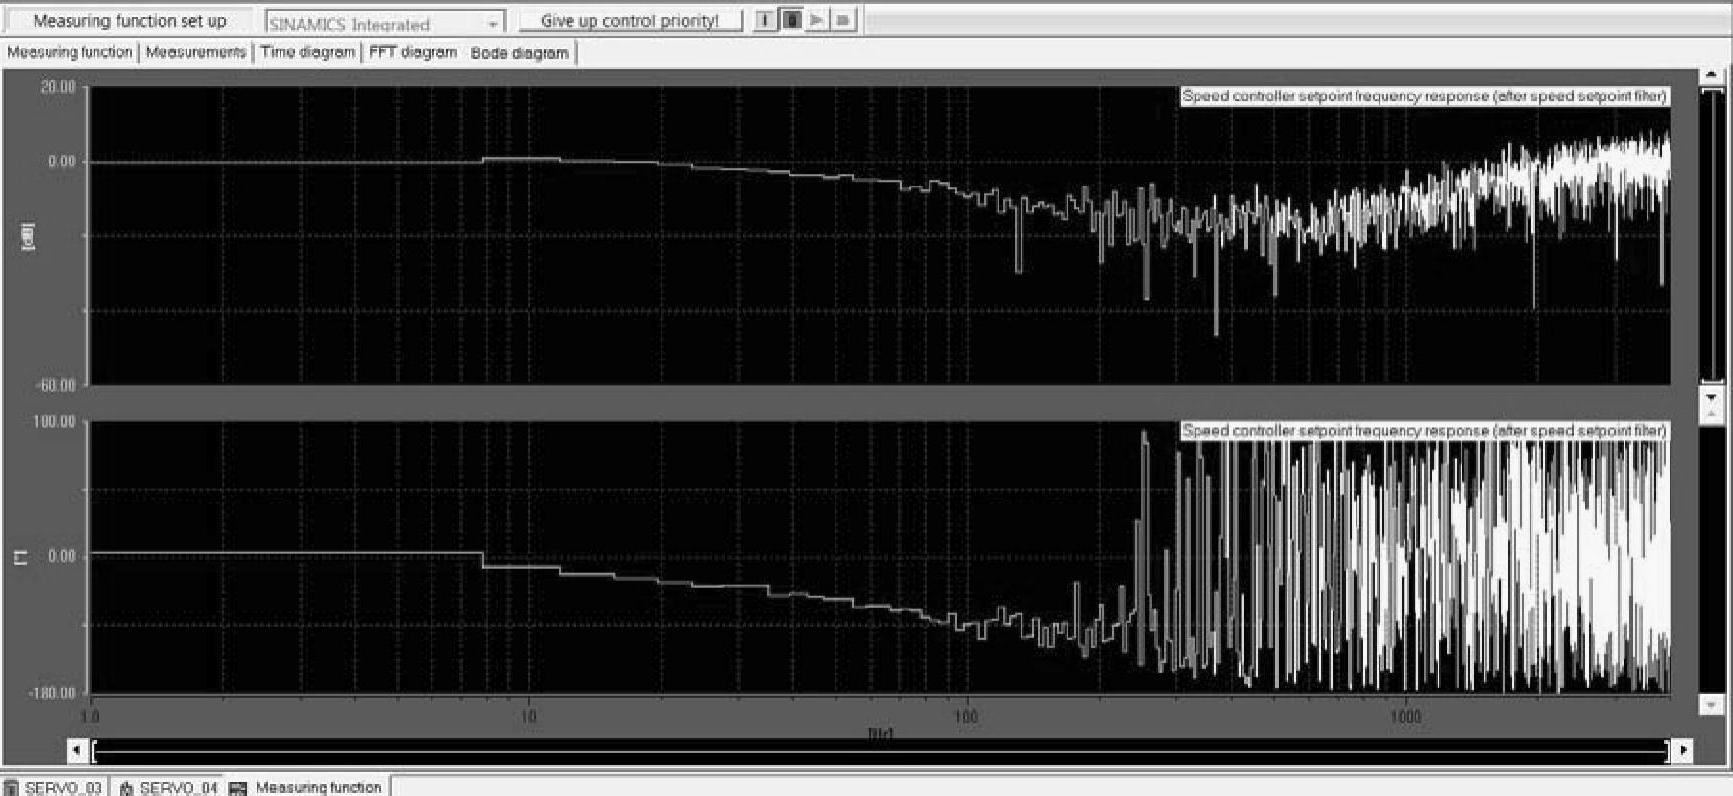Click the SERVO_03 tab icon
Image resolution: width=1733 pixels, height=796 pixels.
(x=12, y=788)
